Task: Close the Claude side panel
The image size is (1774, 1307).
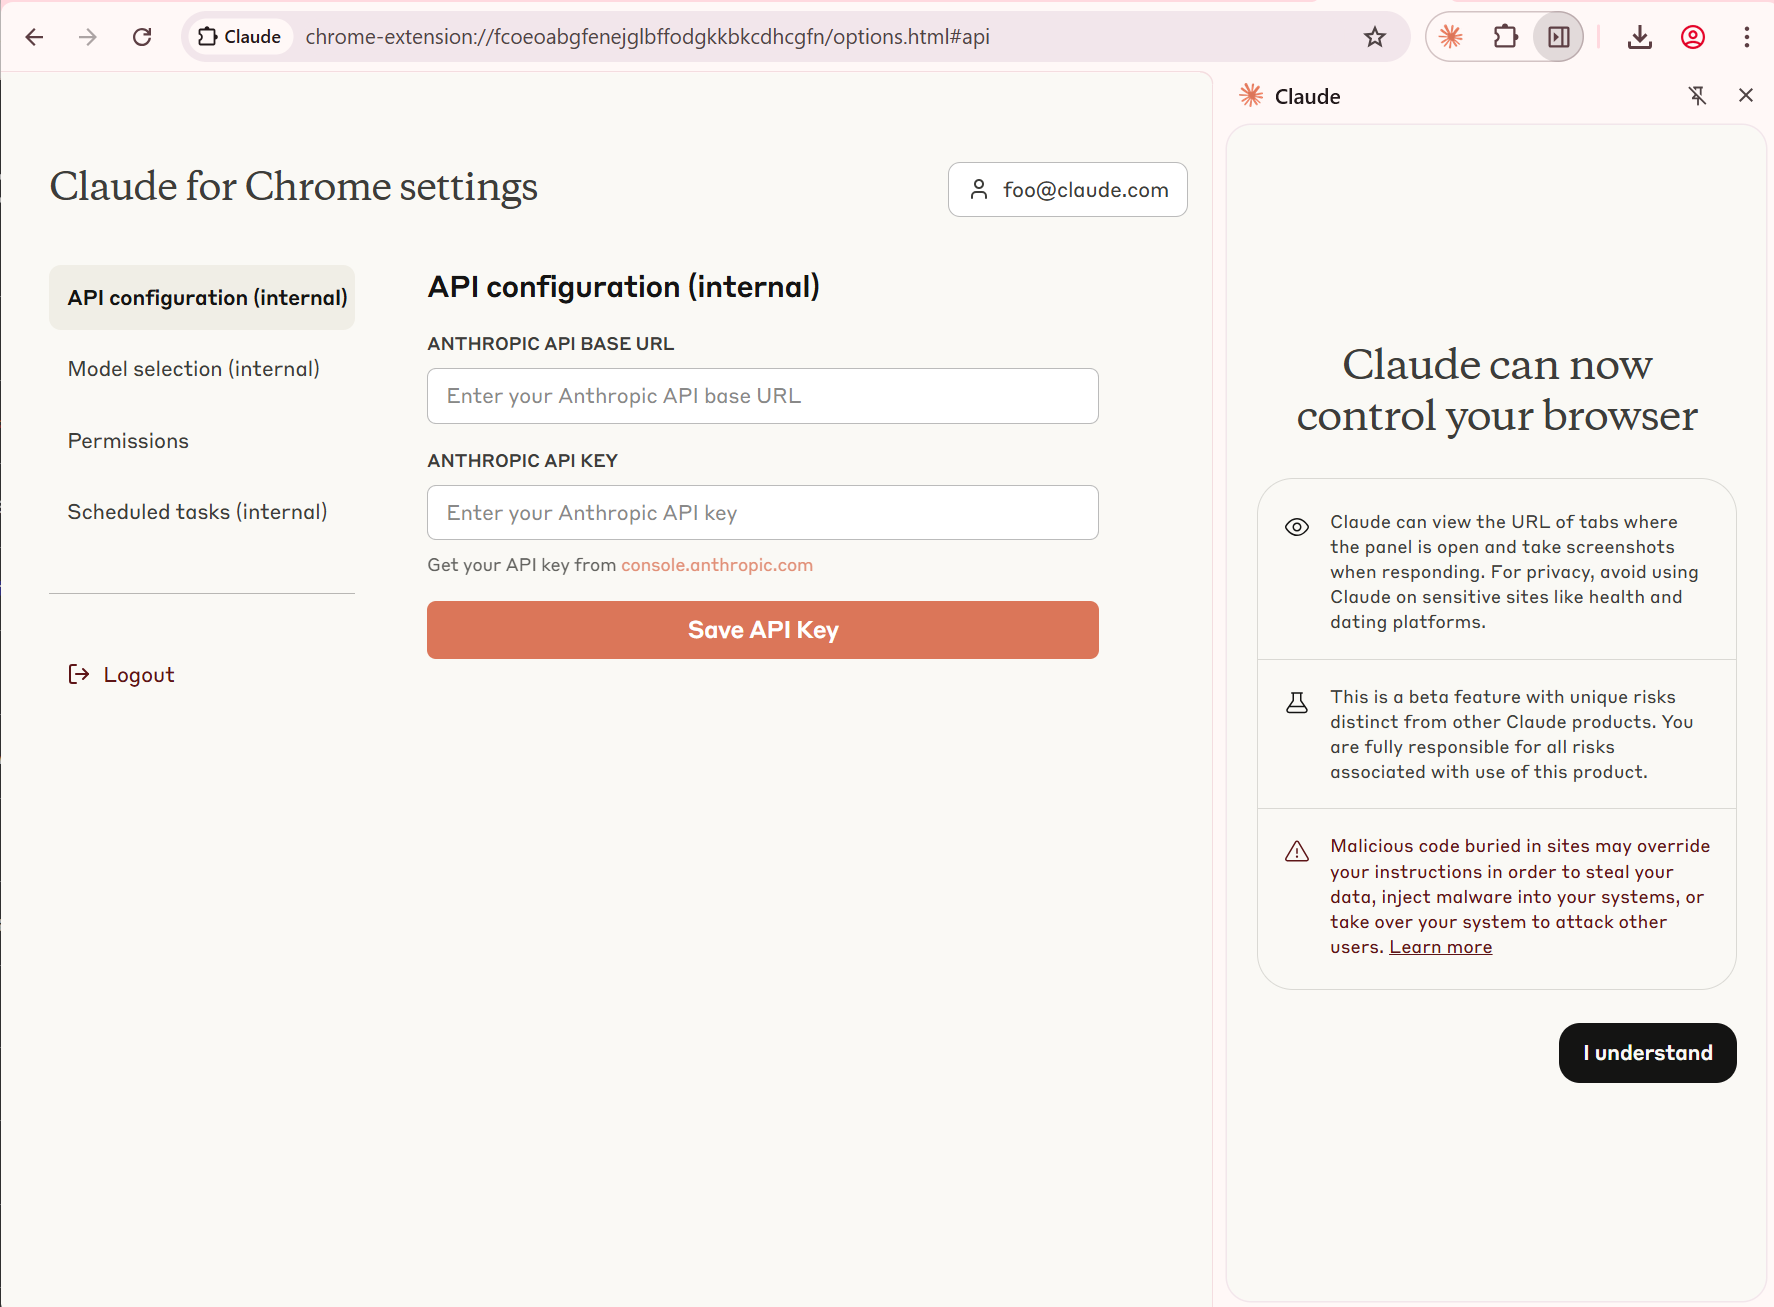Action: point(1746,95)
